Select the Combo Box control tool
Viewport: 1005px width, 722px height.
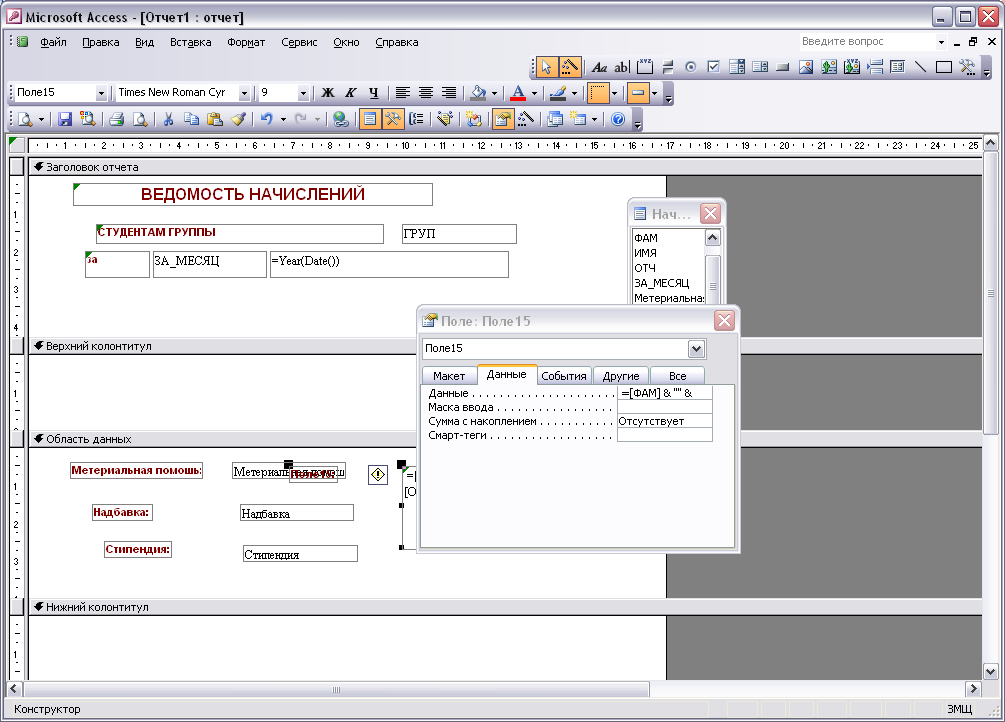(737, 67)
